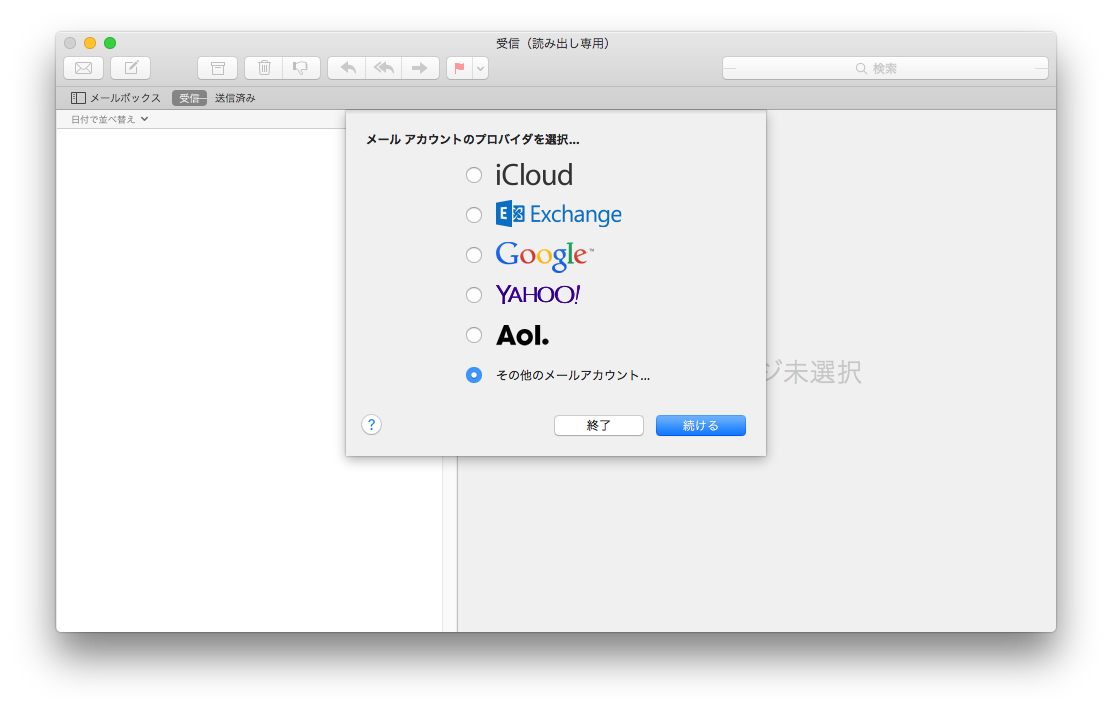Click the help question mark button
This screenshot has width=1112, height=712.
pos(372,425)
